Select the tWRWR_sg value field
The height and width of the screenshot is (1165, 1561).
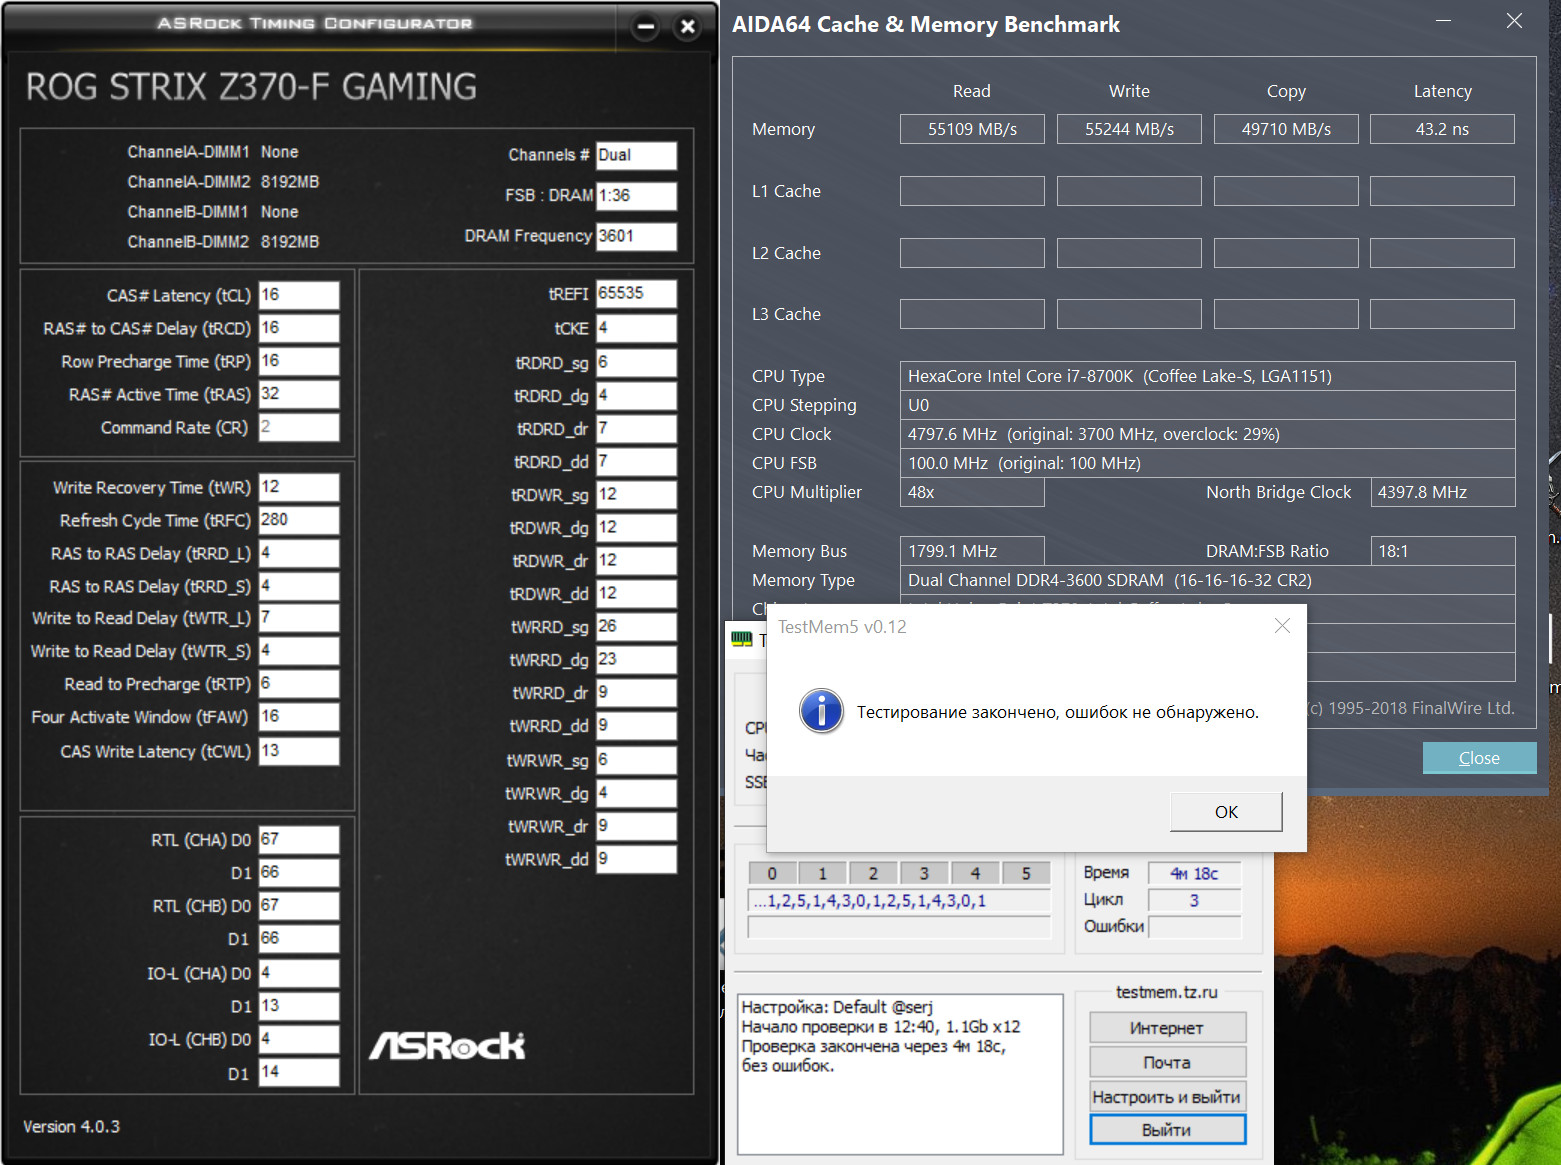click(636, 760)
